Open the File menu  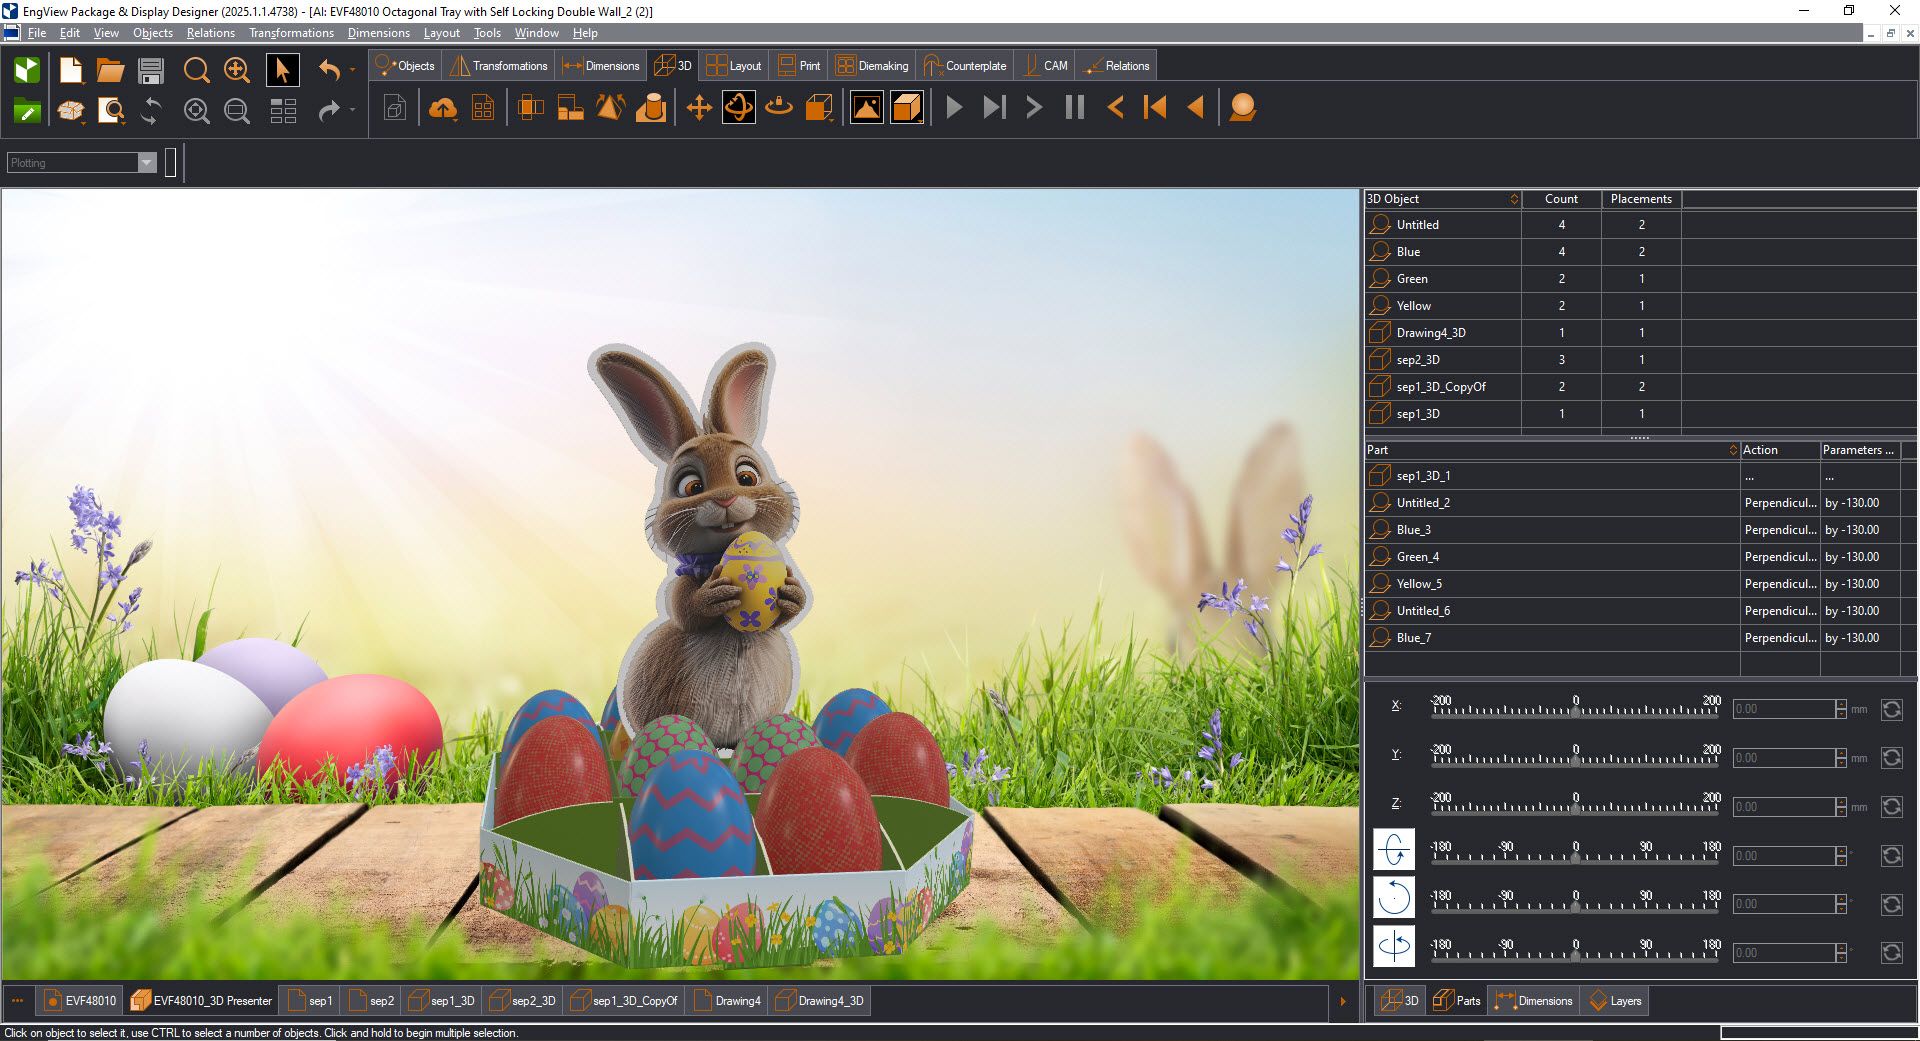point(37,33)
